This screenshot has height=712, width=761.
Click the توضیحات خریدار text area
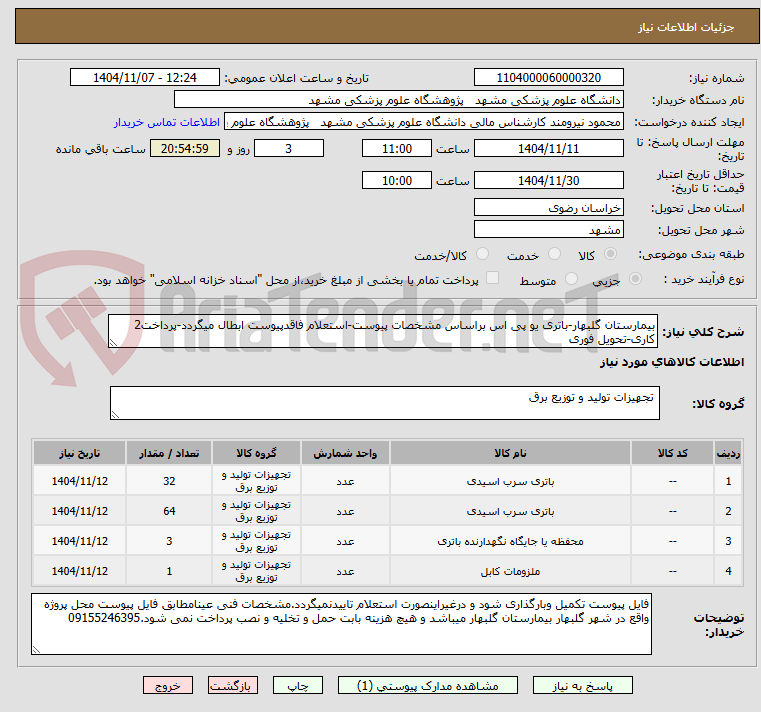341,624
